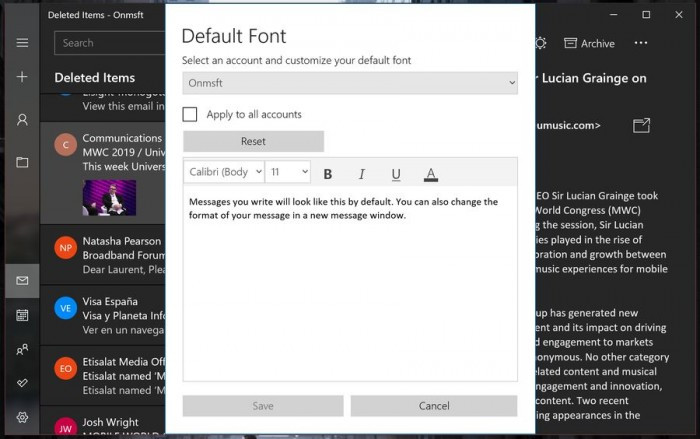Toggle Italic formatting button
The height and width of the screenshot is (439, 700).
[362, 174]
